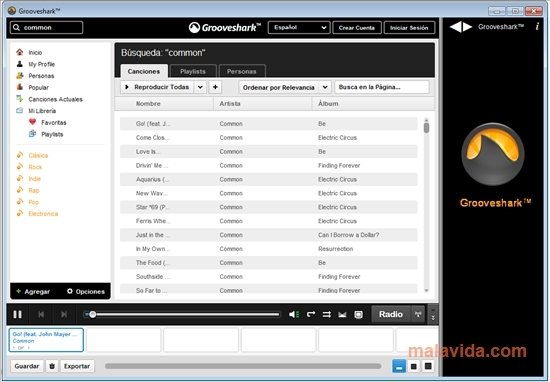Image resolution: width=550 pixels, height=382 pixels.
Task: Sort by Artista column header
Action: (x=230, y=104)
